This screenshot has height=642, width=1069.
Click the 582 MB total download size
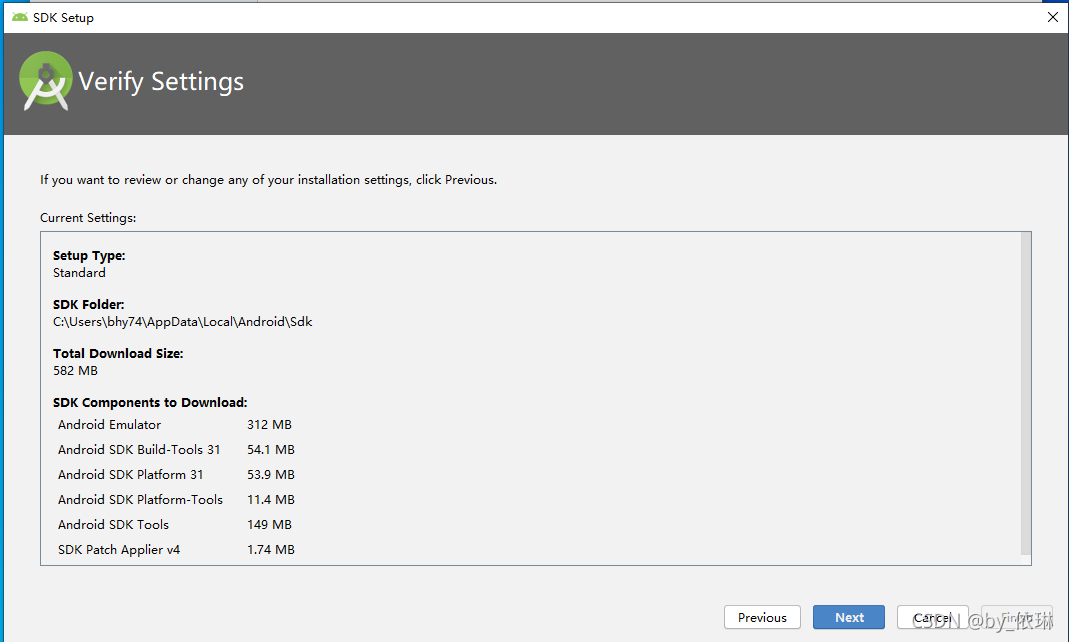tap(75, 371)
